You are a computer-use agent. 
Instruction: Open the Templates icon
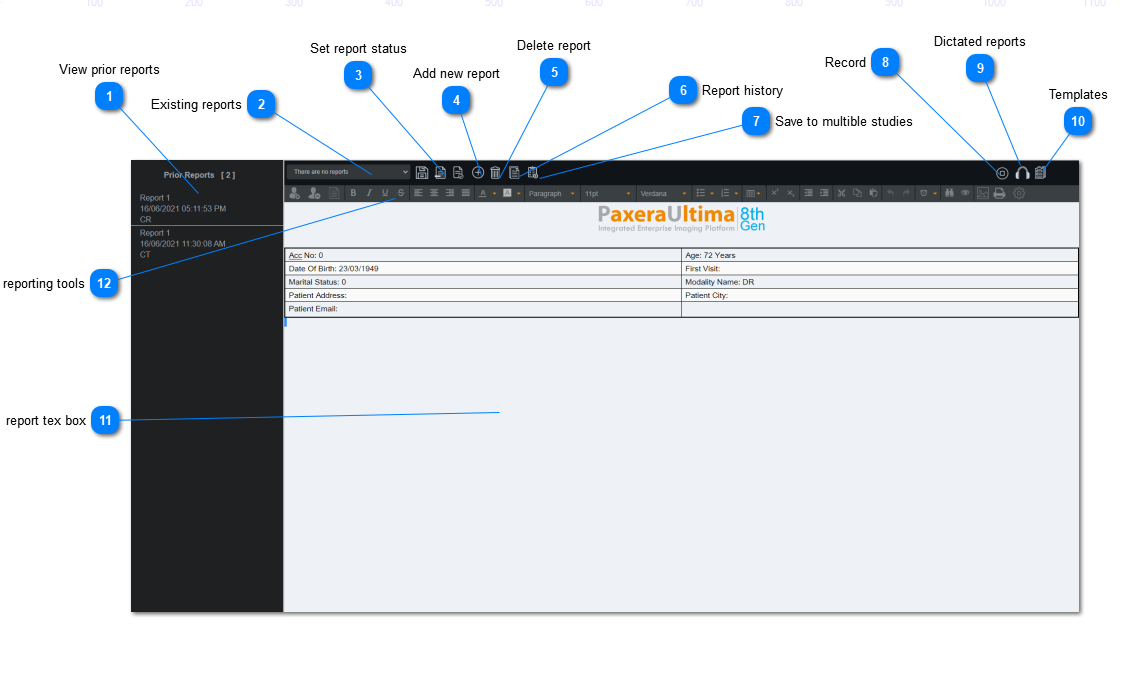point(1040,173)
